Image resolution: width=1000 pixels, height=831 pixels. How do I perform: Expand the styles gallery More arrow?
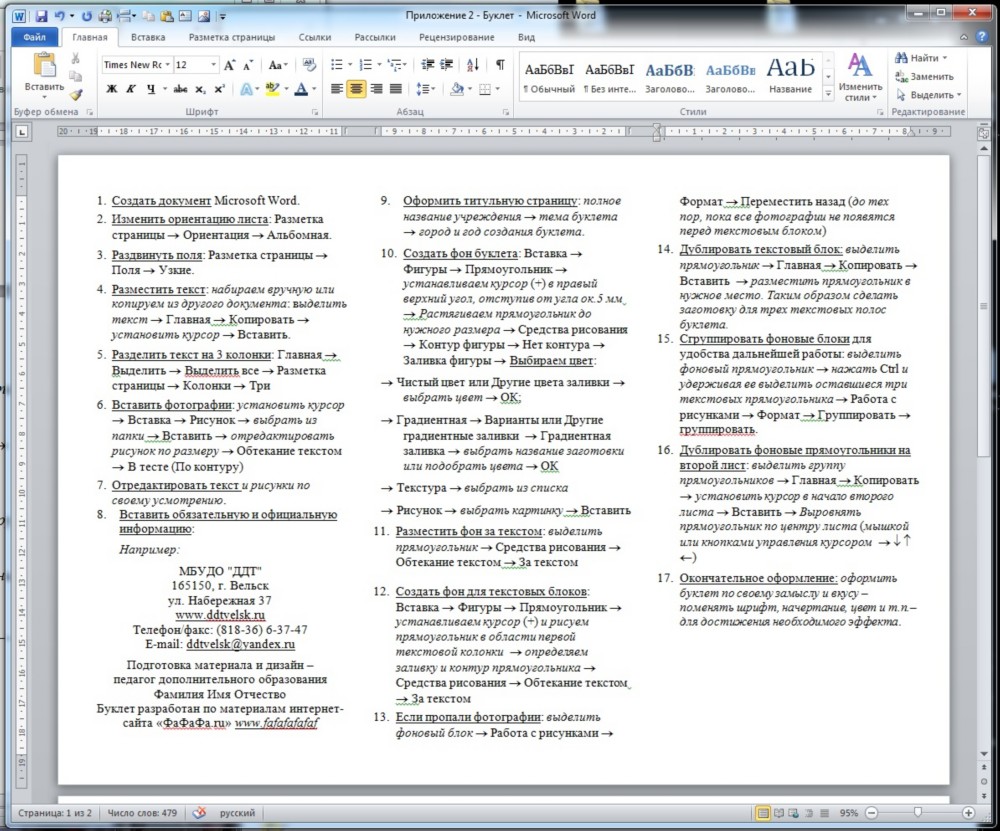[826, 91]
